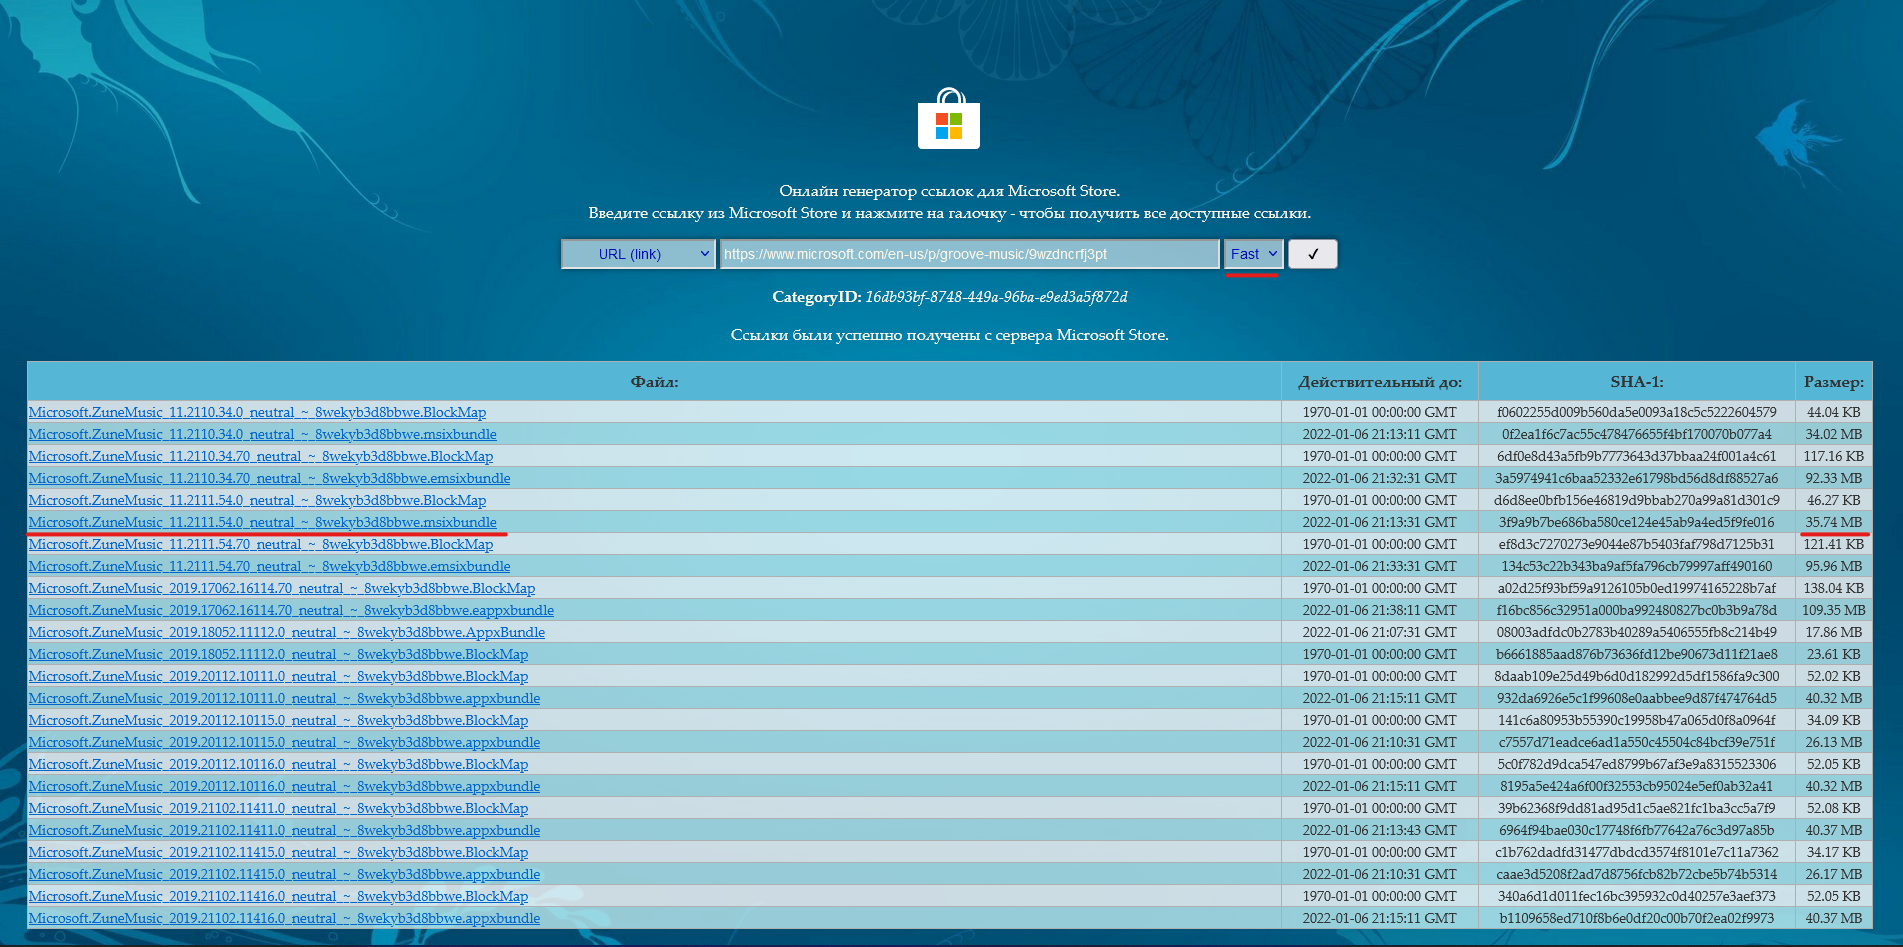The height and width of the screenshot is (947, 1903).
Task: Click the Файл column header
Action: coord(654,382)
